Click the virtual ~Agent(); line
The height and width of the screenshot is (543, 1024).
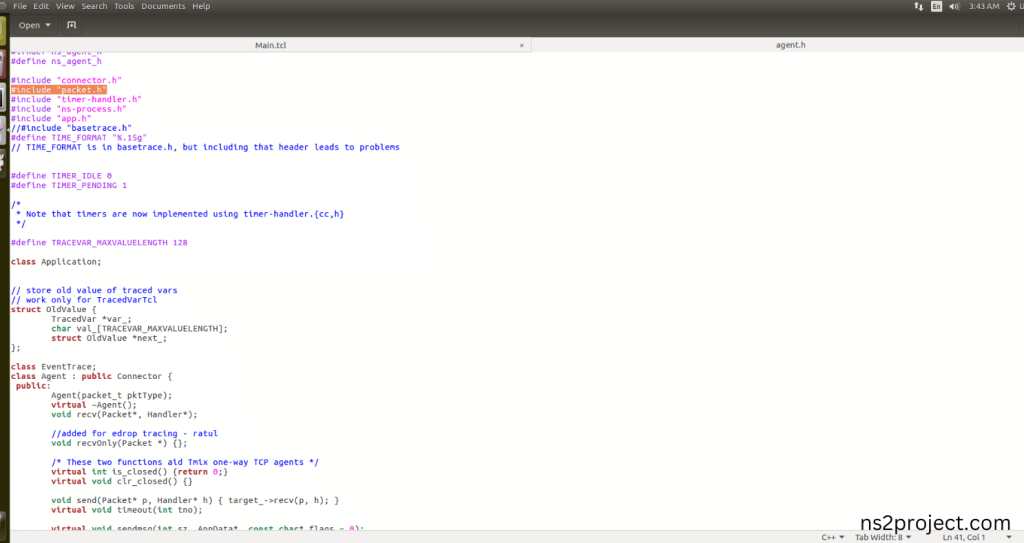(x=94, y=404)
